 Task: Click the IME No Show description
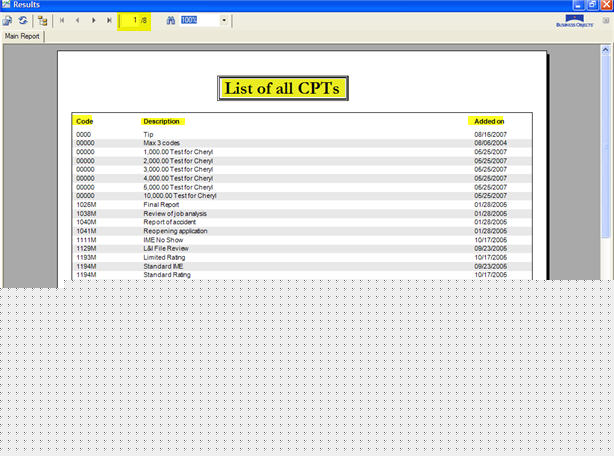pos(163,240)
